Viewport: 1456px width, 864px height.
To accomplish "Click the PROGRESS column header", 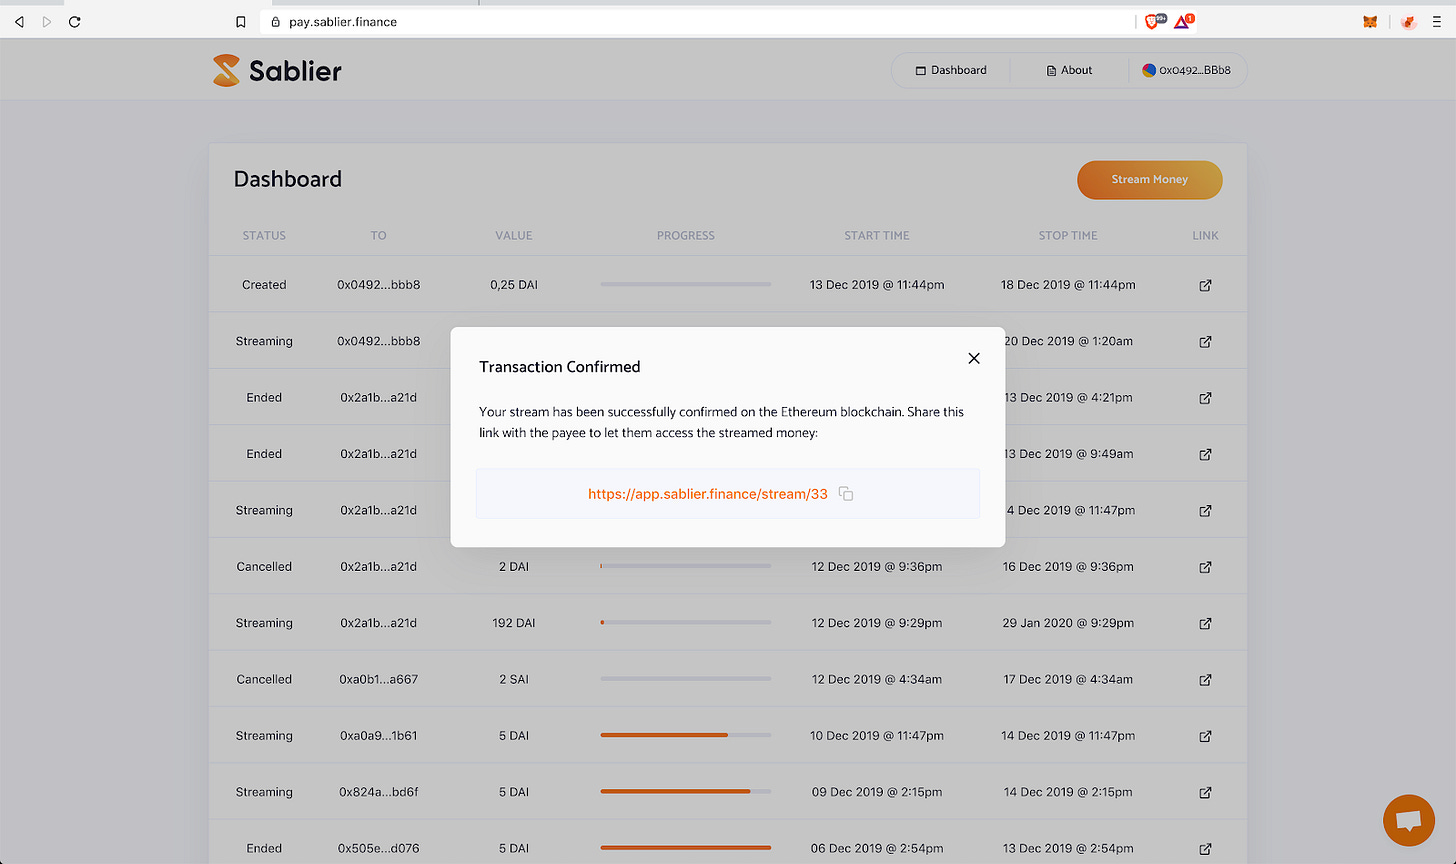I will tap(686, 236).
